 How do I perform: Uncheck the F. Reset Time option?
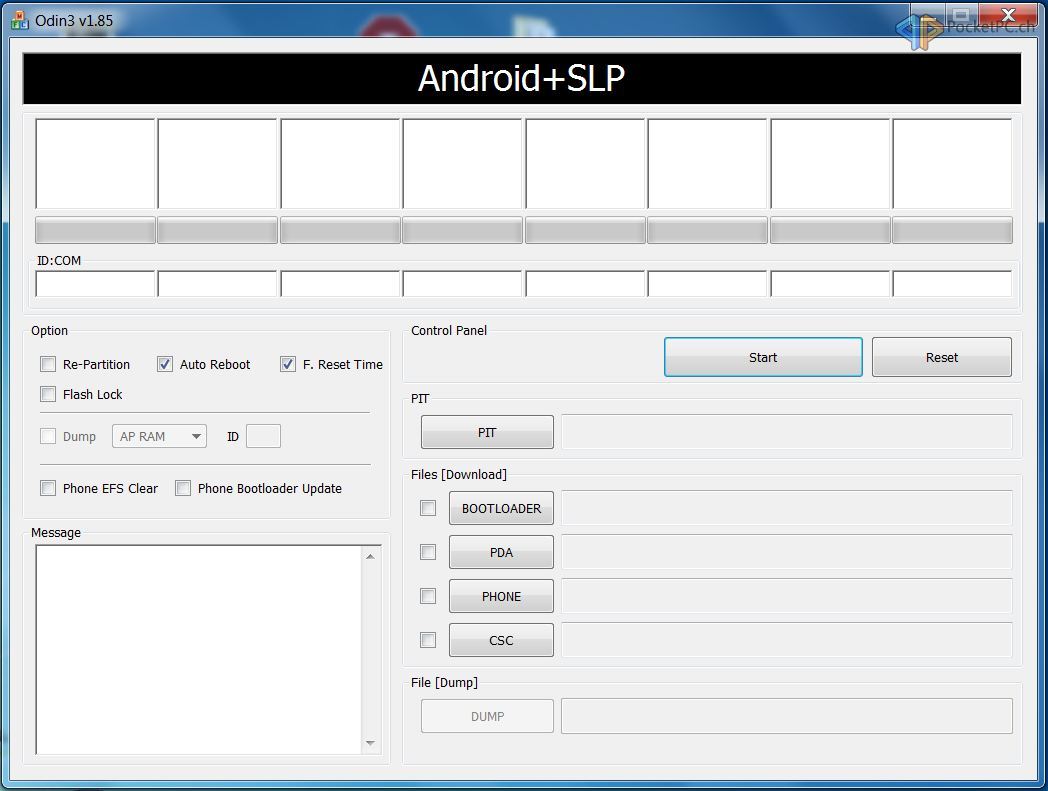point(287,364)
